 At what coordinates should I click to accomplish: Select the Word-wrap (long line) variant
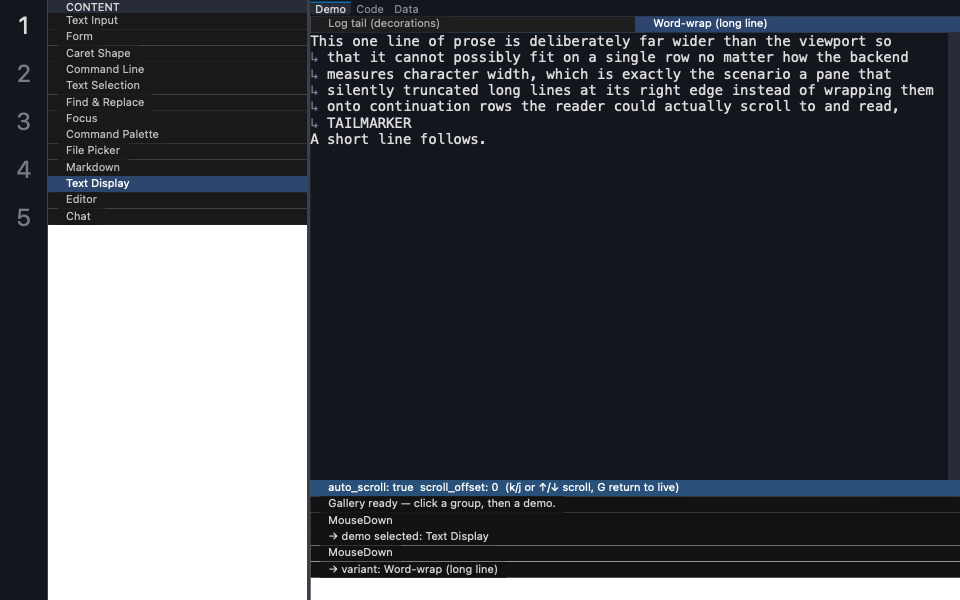(797, 24)
